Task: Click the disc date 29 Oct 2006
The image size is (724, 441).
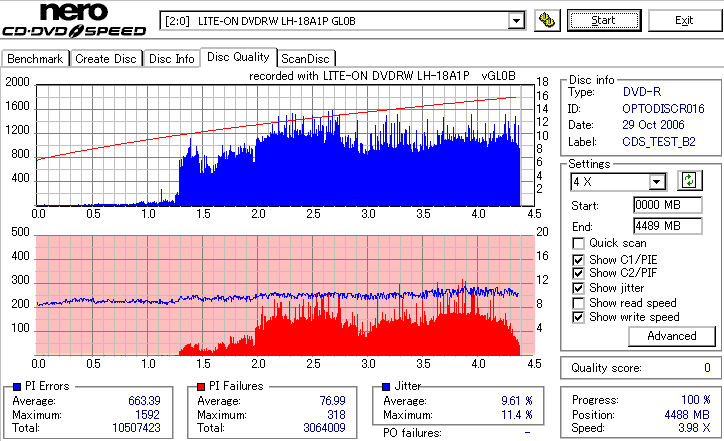Action: click(x=653, y=125)
